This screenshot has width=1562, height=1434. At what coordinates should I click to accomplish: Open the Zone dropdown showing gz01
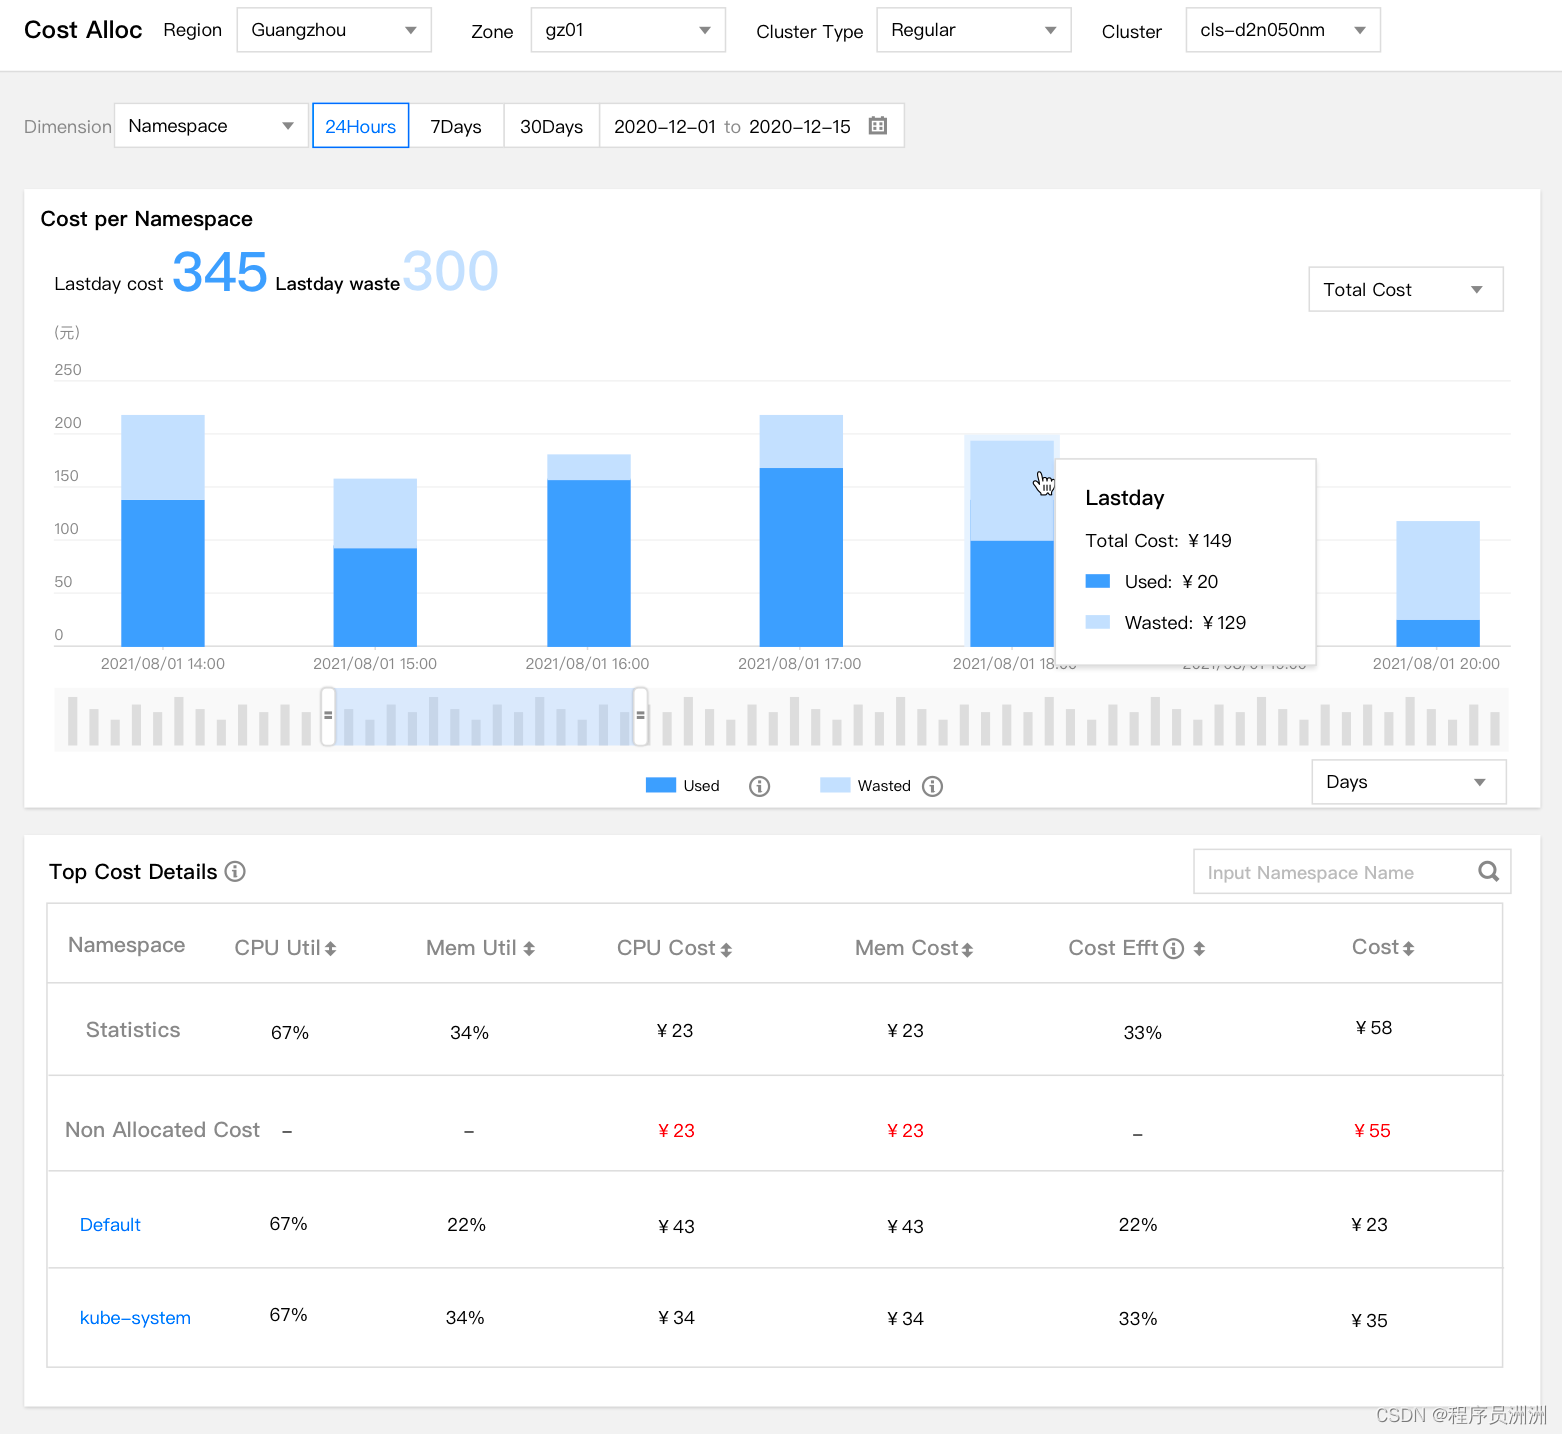[x=628, y=30]
